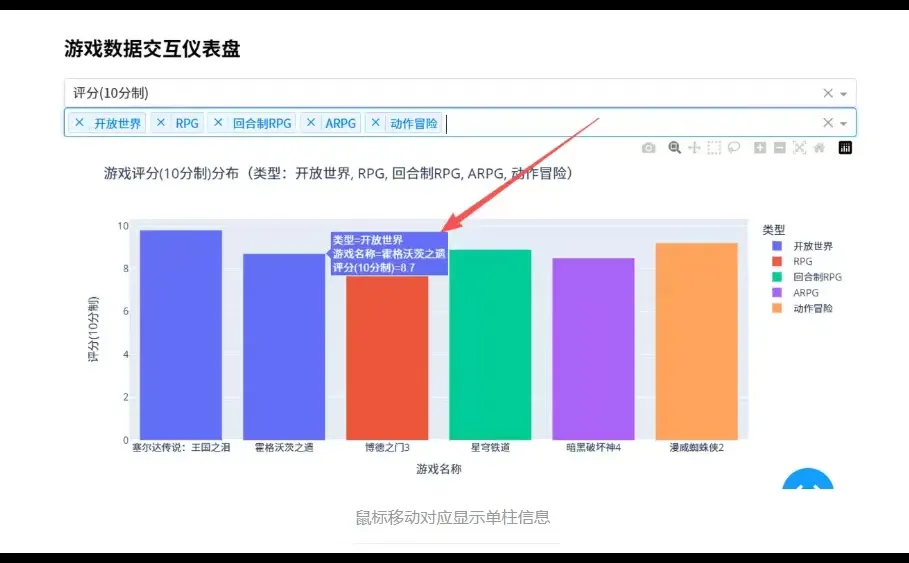Image resolution: width=909 pixels, height=563 pixels.
Task: Click the Autoscale icon
Action: [799, 148]
